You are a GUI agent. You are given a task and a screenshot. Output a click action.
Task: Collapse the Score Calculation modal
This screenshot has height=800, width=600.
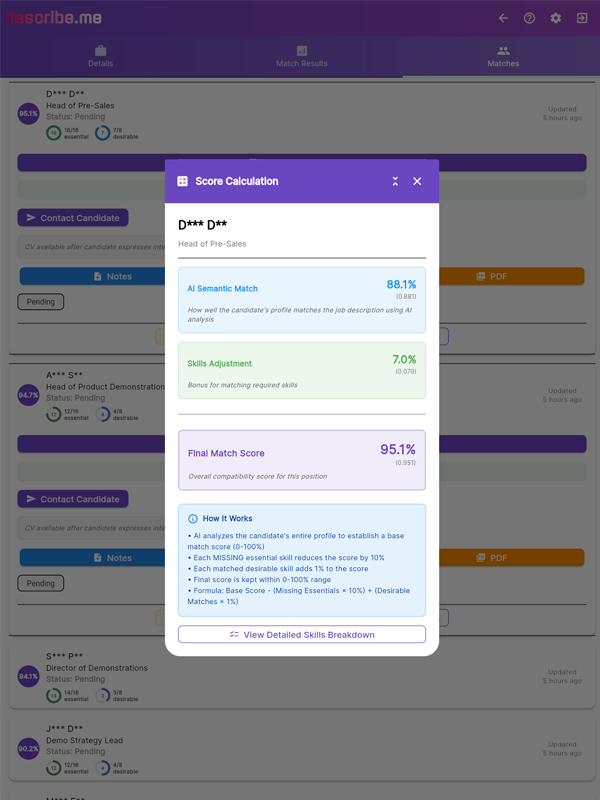click(395, 180)
